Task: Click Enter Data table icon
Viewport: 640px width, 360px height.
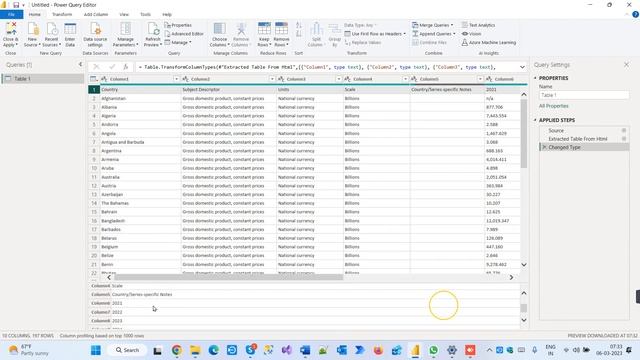Action: tap(70, 29)
